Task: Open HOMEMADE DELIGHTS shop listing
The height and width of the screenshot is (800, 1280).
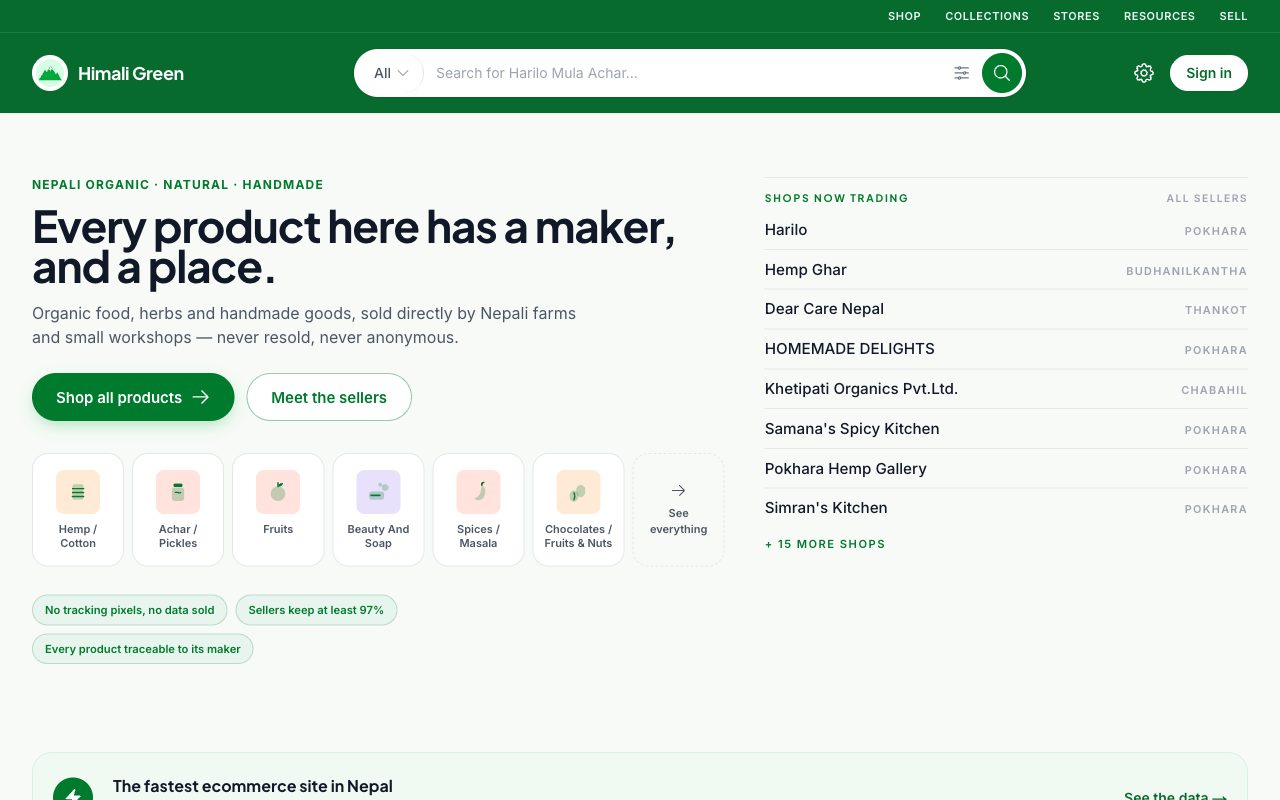Action: [x=1006, y=349]
